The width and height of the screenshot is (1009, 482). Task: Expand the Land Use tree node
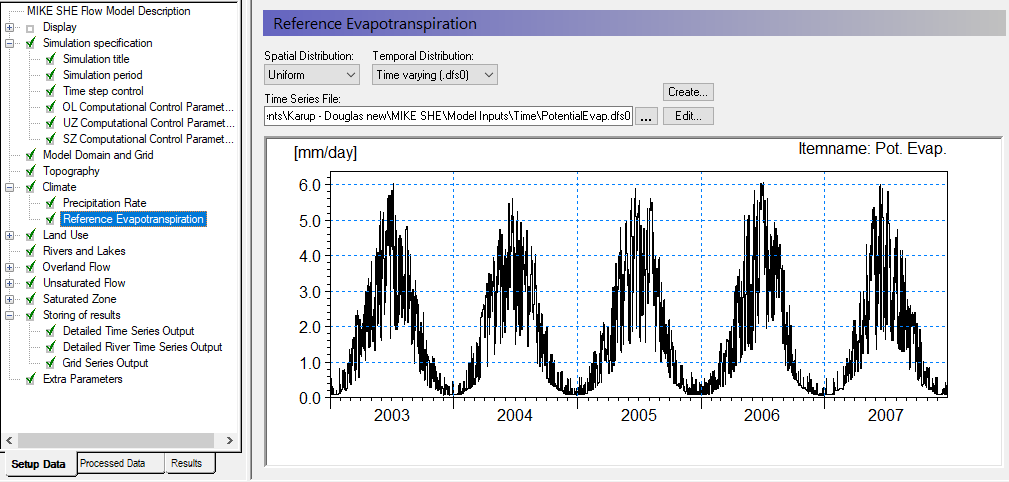coord(9,236)
